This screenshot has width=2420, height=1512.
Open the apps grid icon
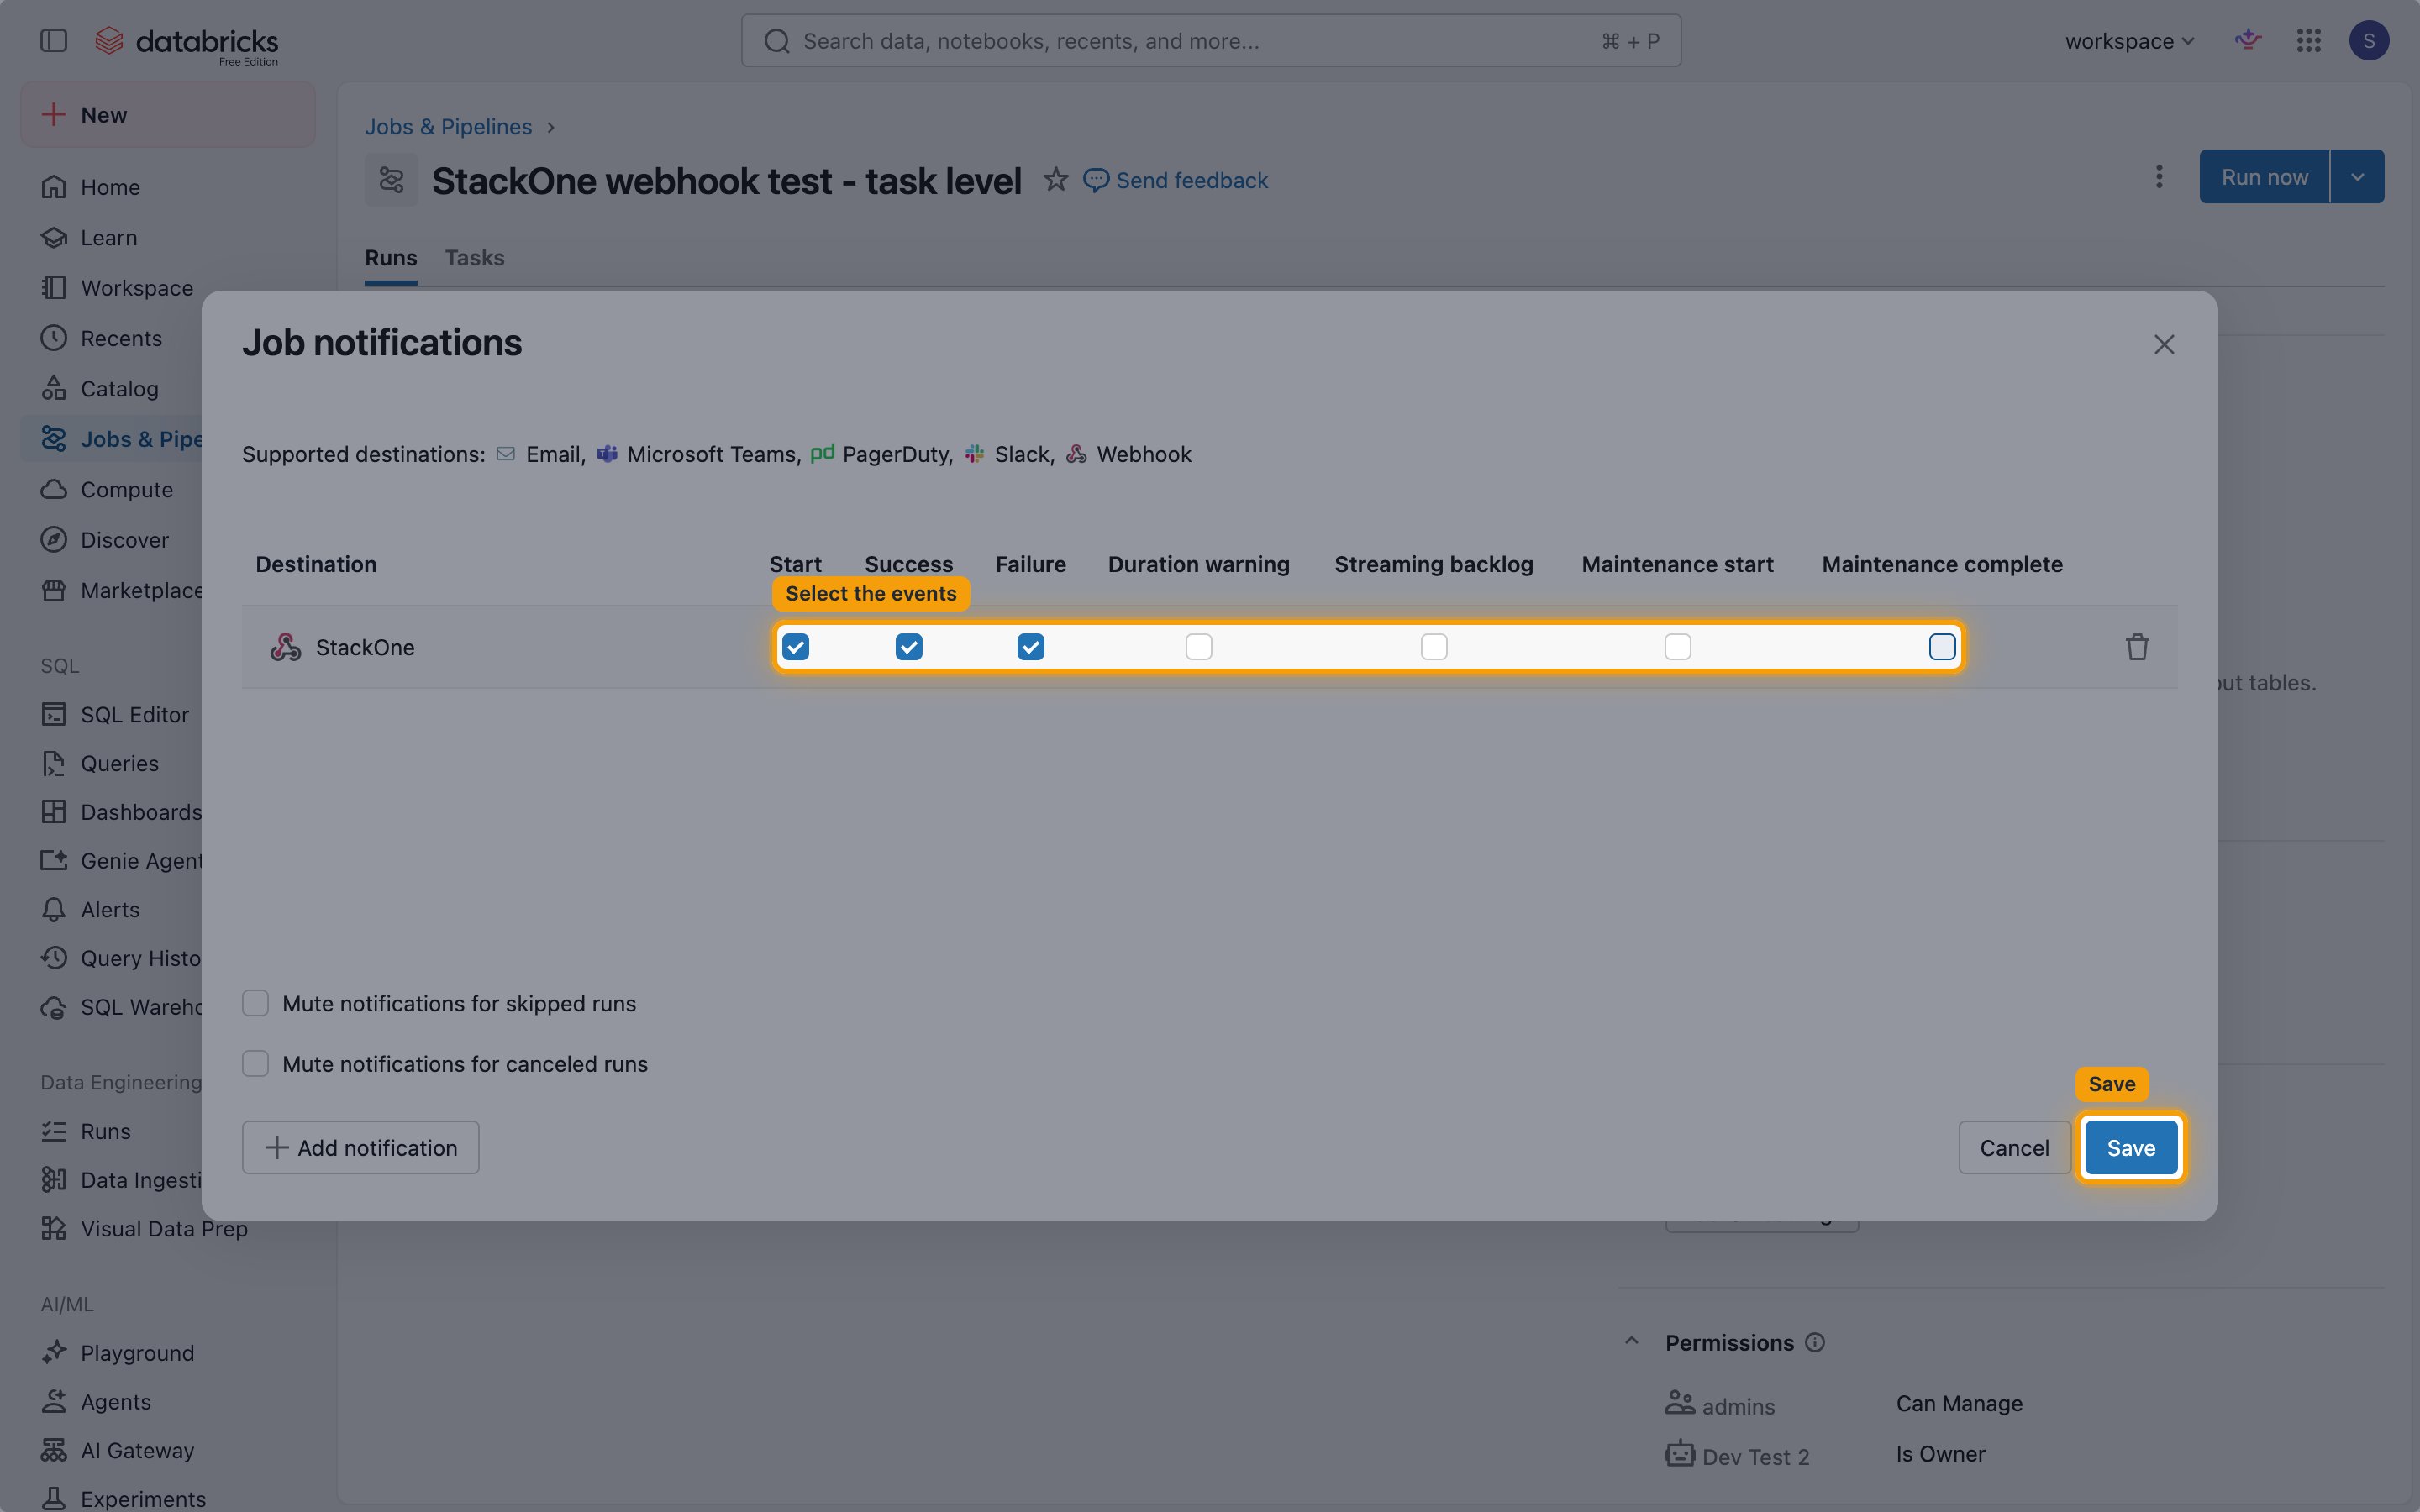click(x=2308, y=41)
